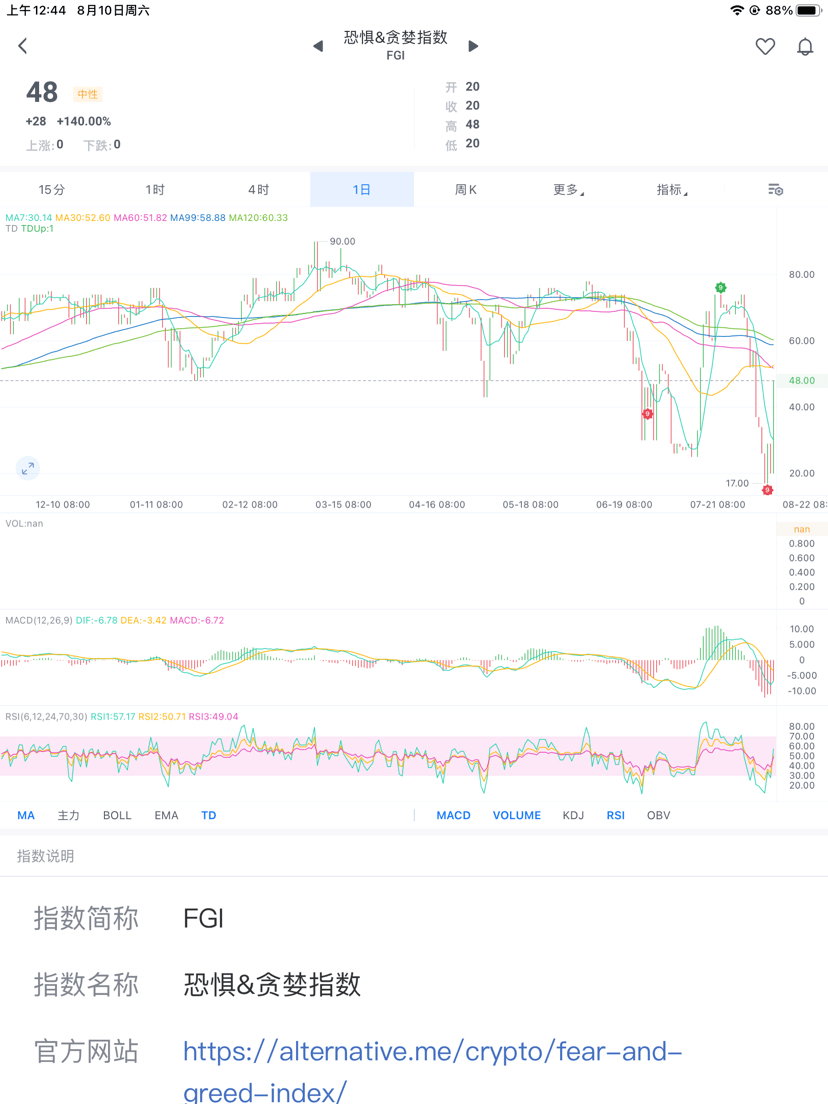
Task: Tap the 90.00 high price label
Action: (x=343, y=242)
